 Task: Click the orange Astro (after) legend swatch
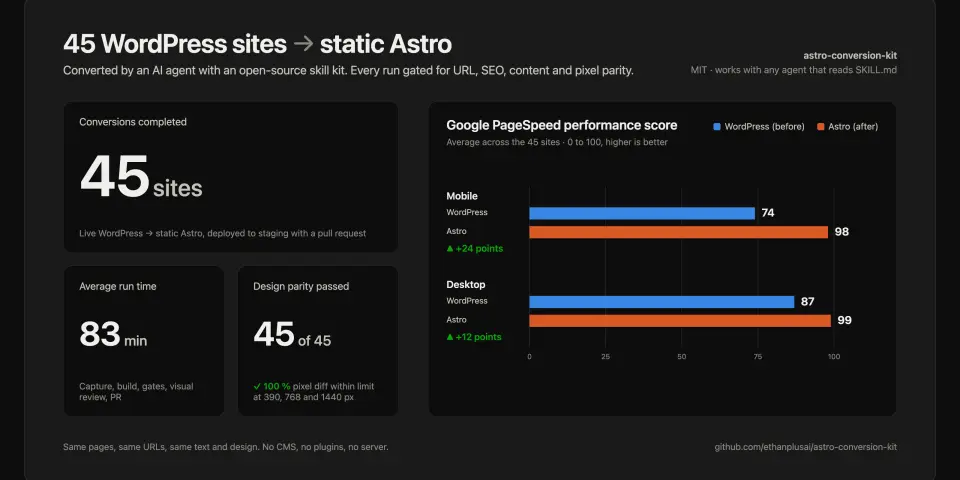click(820, 127)
